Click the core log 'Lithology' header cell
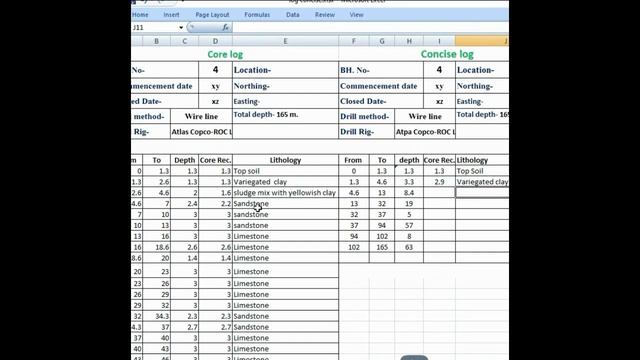Image resolution: width=640 pixels, height=360 pixels. tap(285, 160)
